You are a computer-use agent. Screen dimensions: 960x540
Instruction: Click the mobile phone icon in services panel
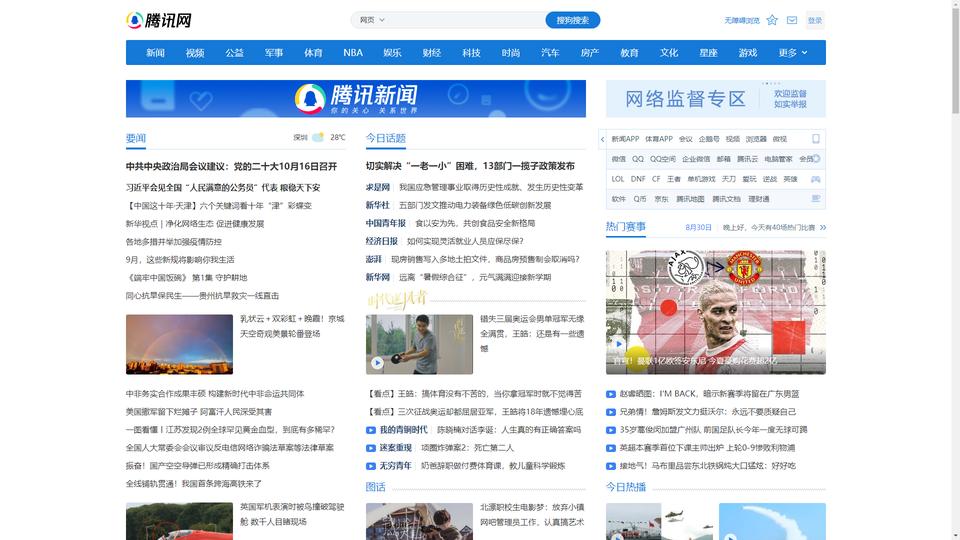pyautogui.click(x=816, y=139)
